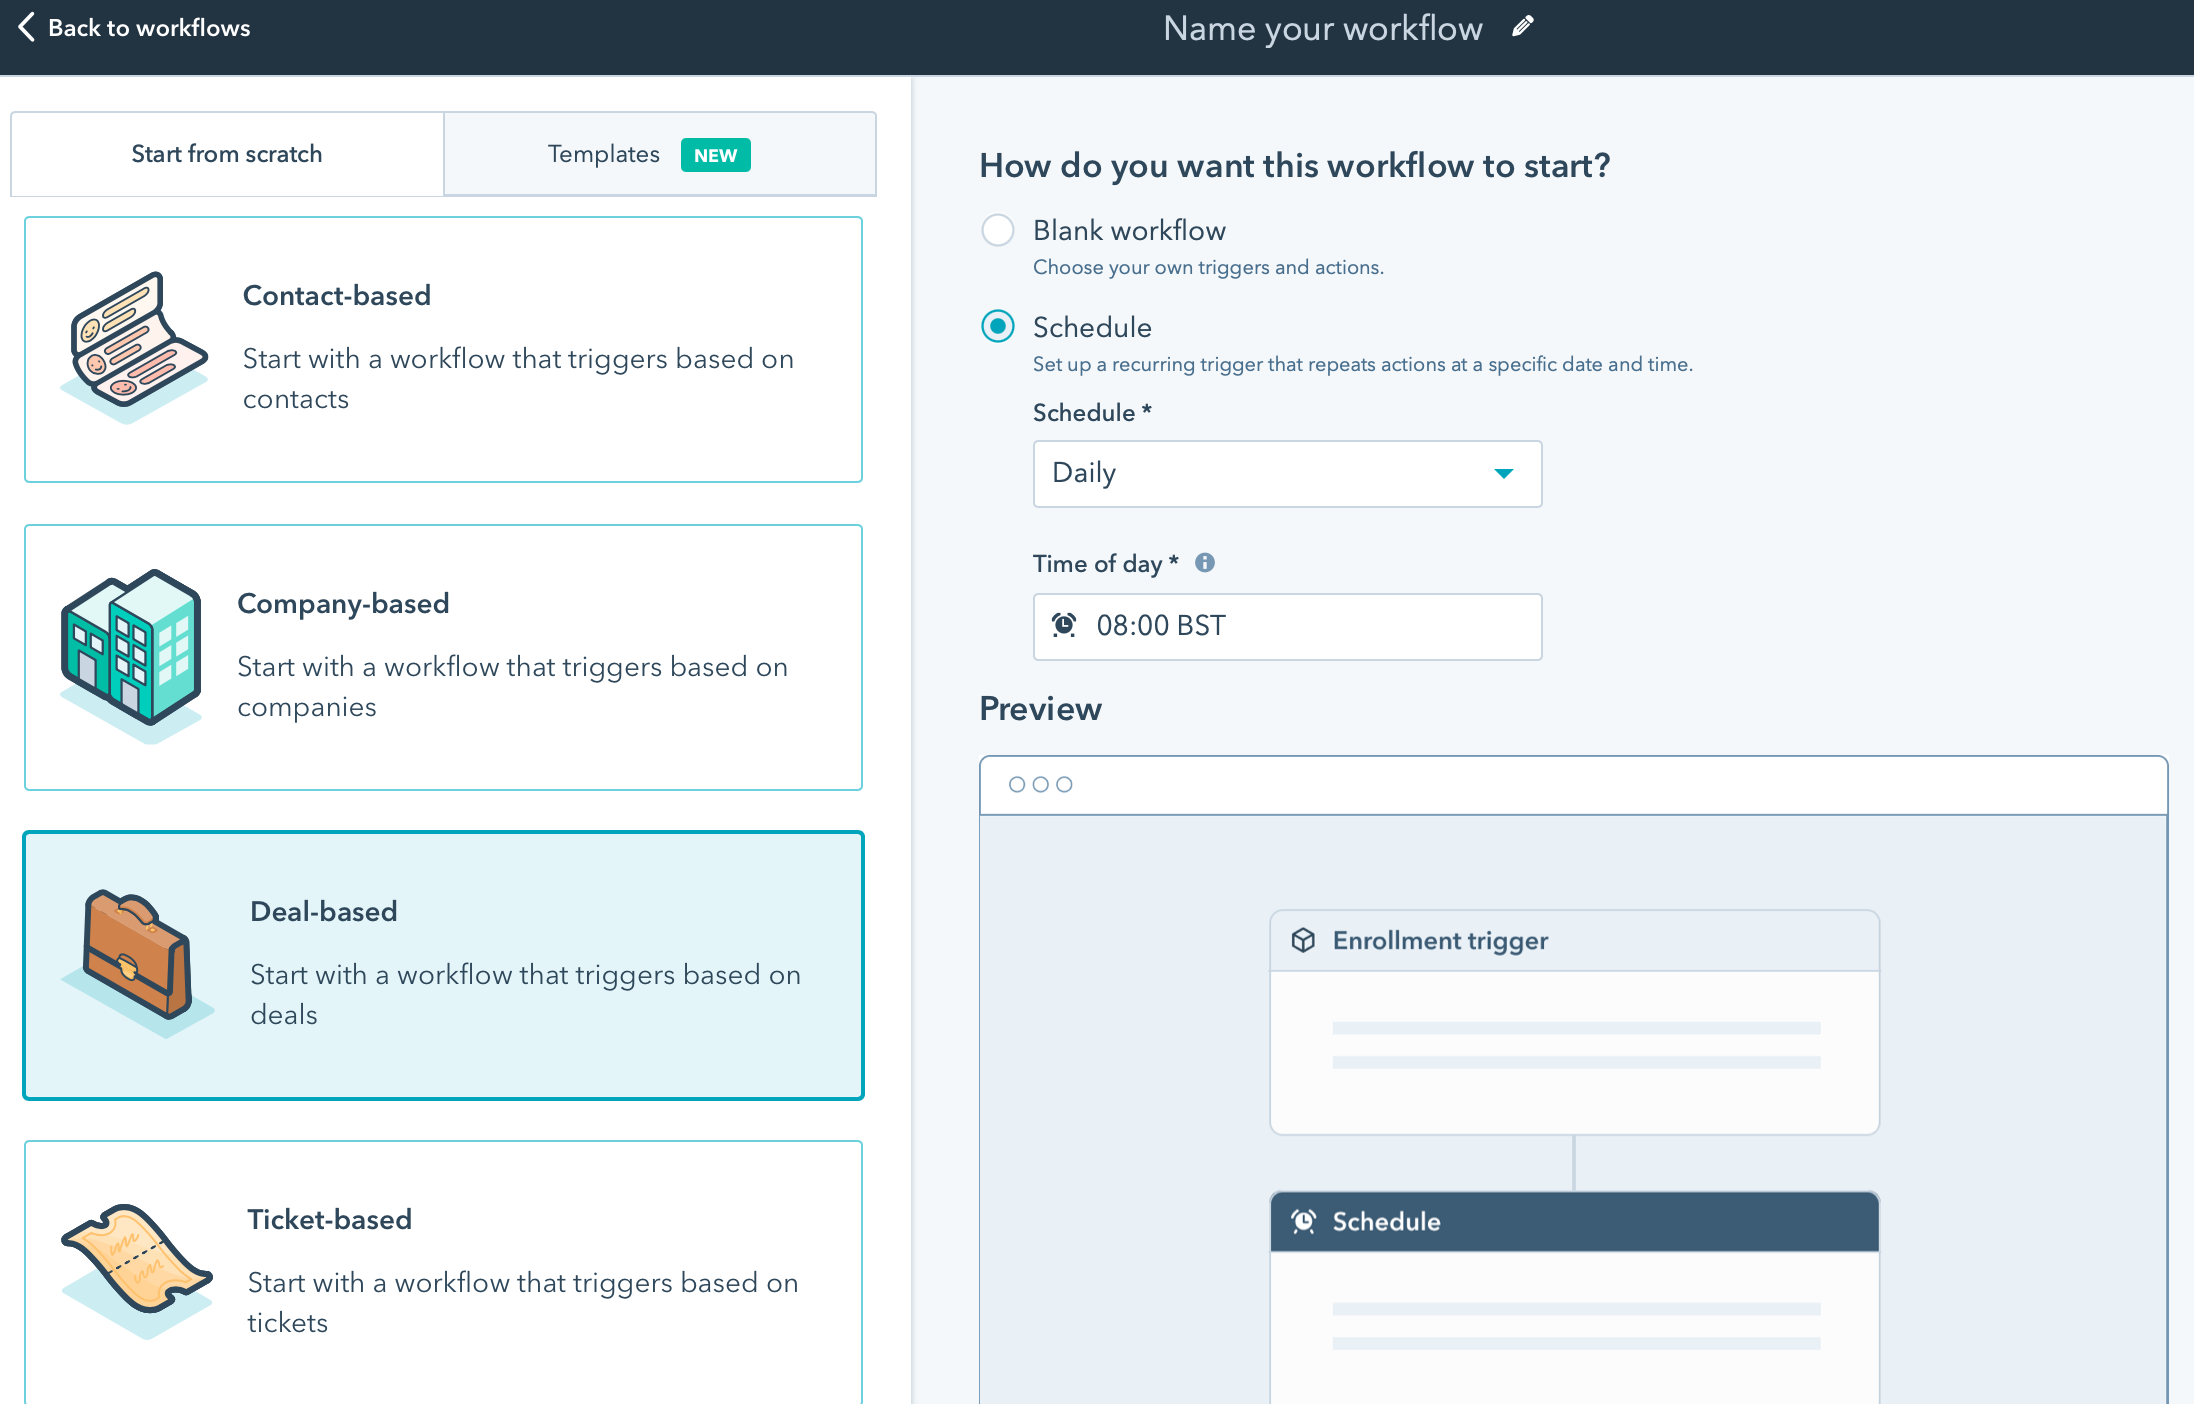Select the Blank workflow radio button
This screenshot has height=1404, width=2194.
[998, 230]
